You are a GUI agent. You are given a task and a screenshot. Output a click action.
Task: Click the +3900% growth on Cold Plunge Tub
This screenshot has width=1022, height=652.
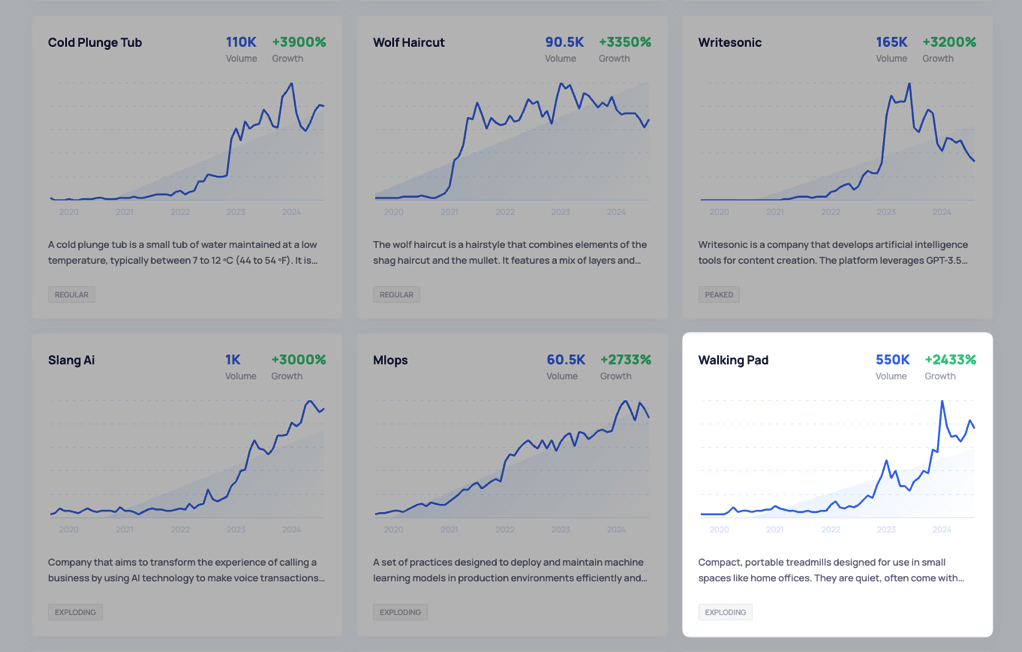click(299, 43)
